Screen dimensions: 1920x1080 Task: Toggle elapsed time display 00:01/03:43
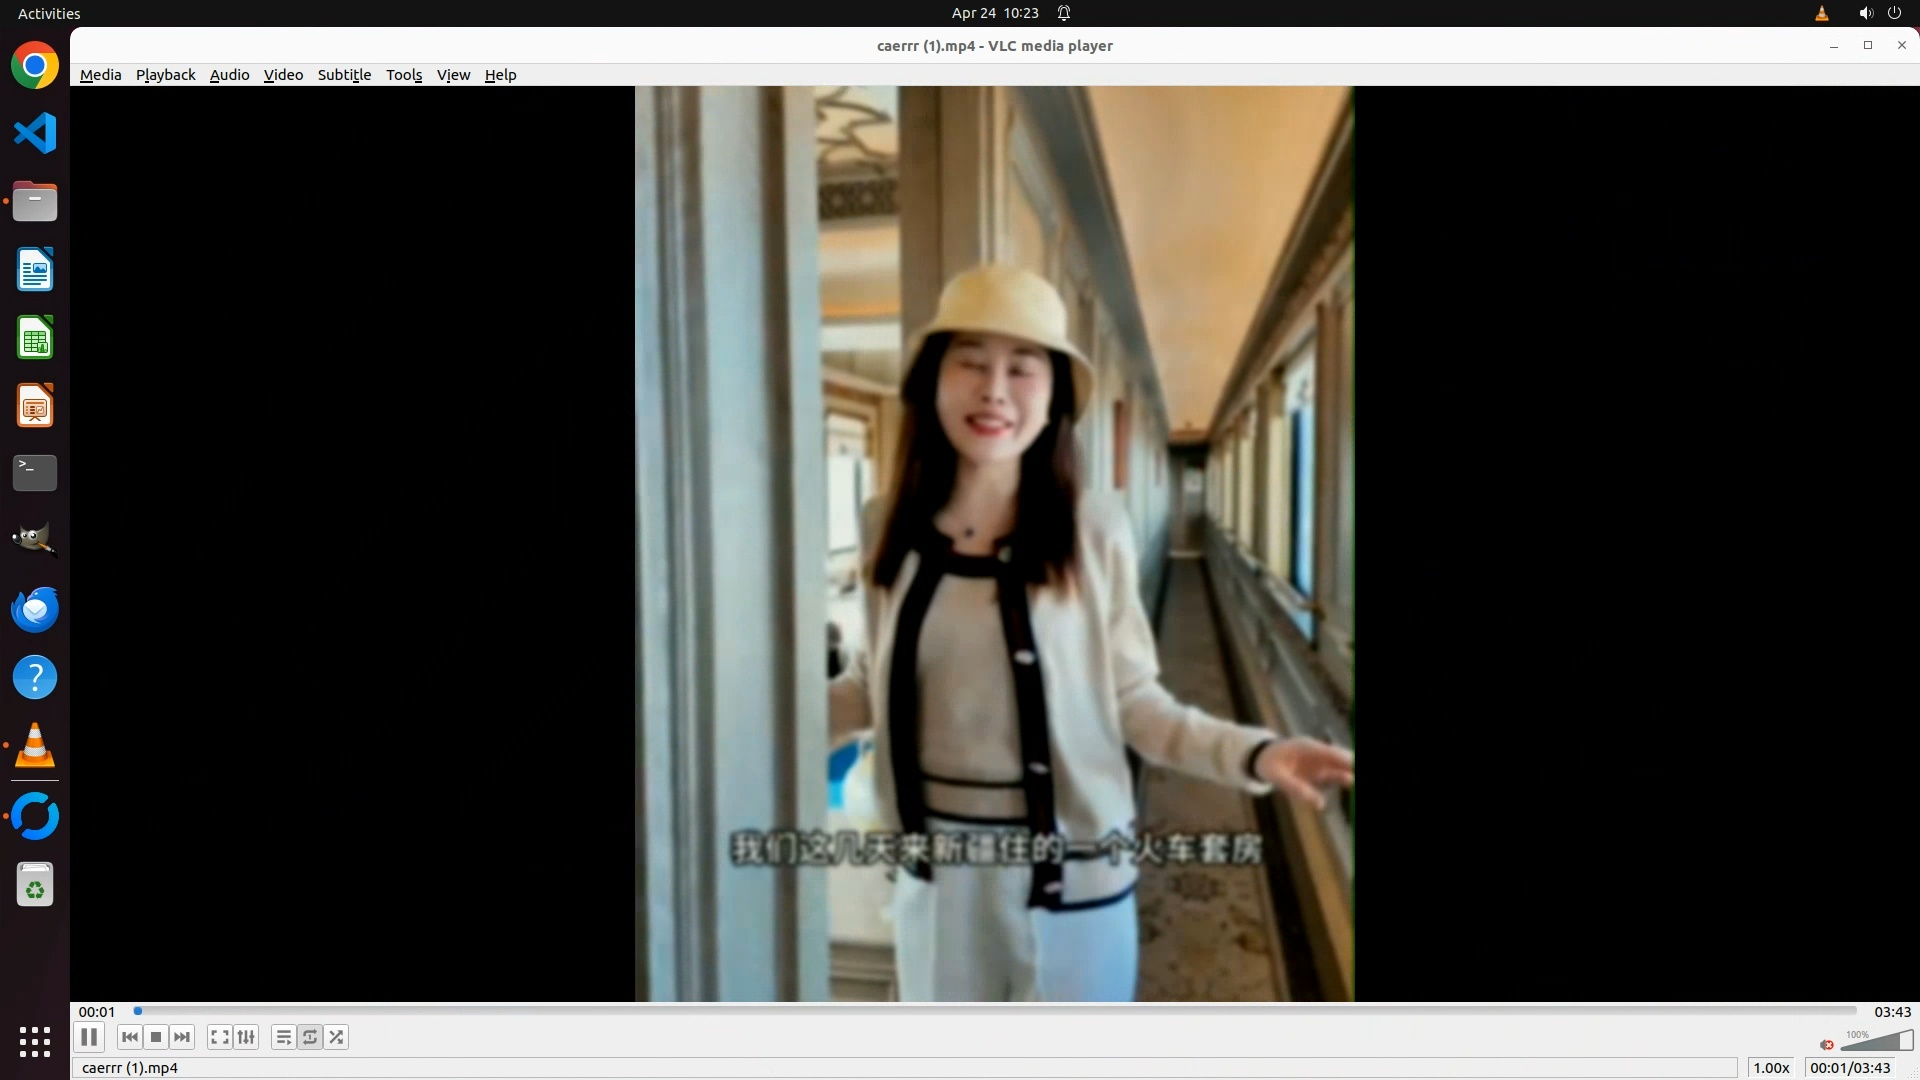tap(1850, 1067)
